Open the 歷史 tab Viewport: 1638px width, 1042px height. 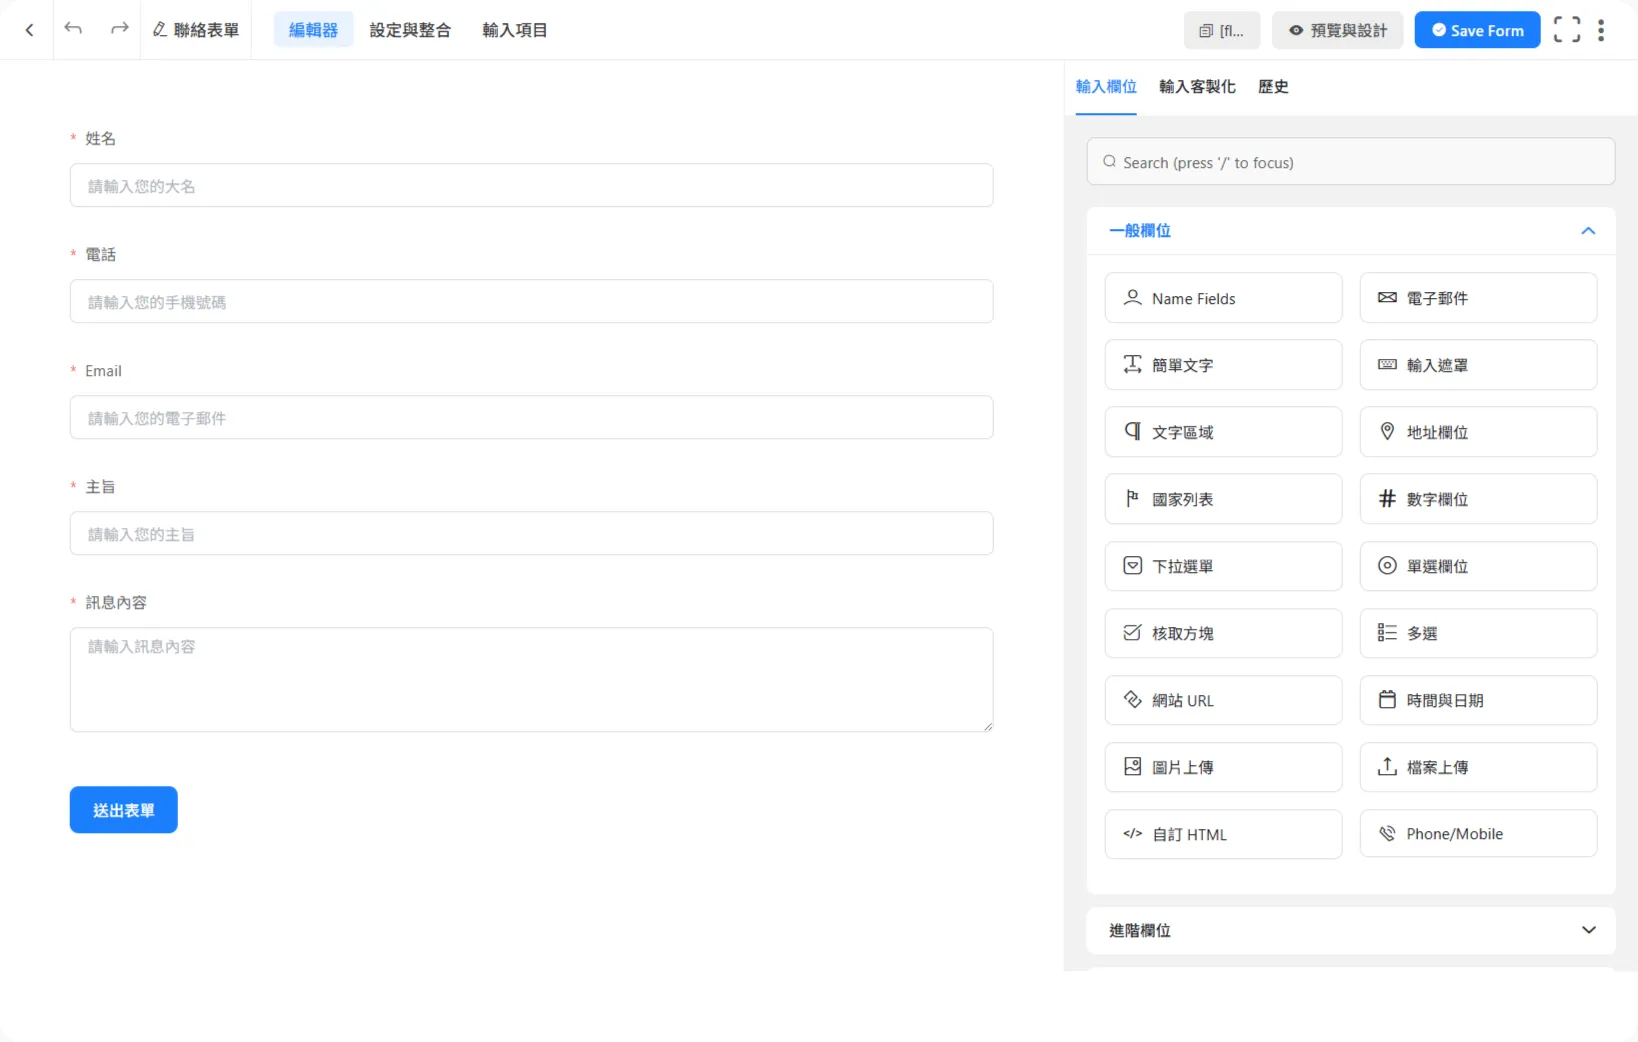[1272, 87]
